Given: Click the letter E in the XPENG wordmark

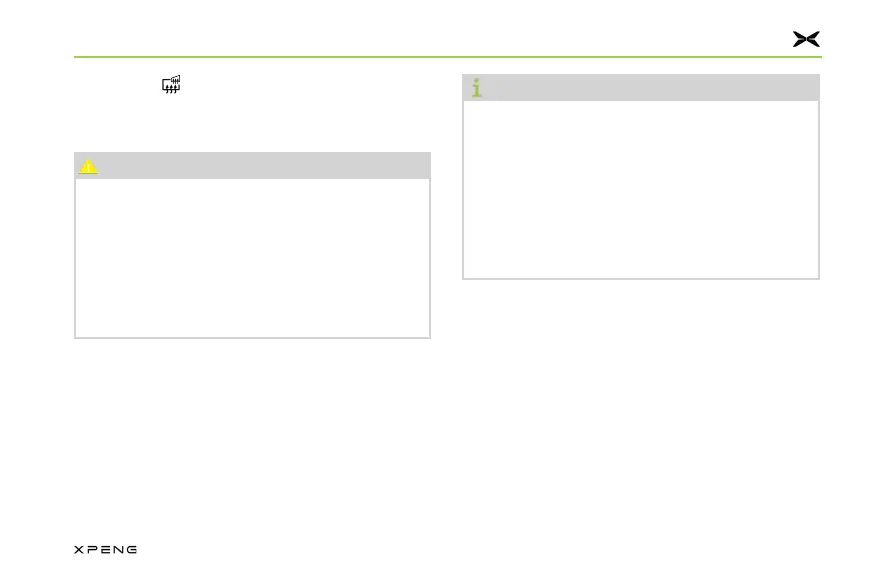Looking at the screenshot, I should coord(105,549).
